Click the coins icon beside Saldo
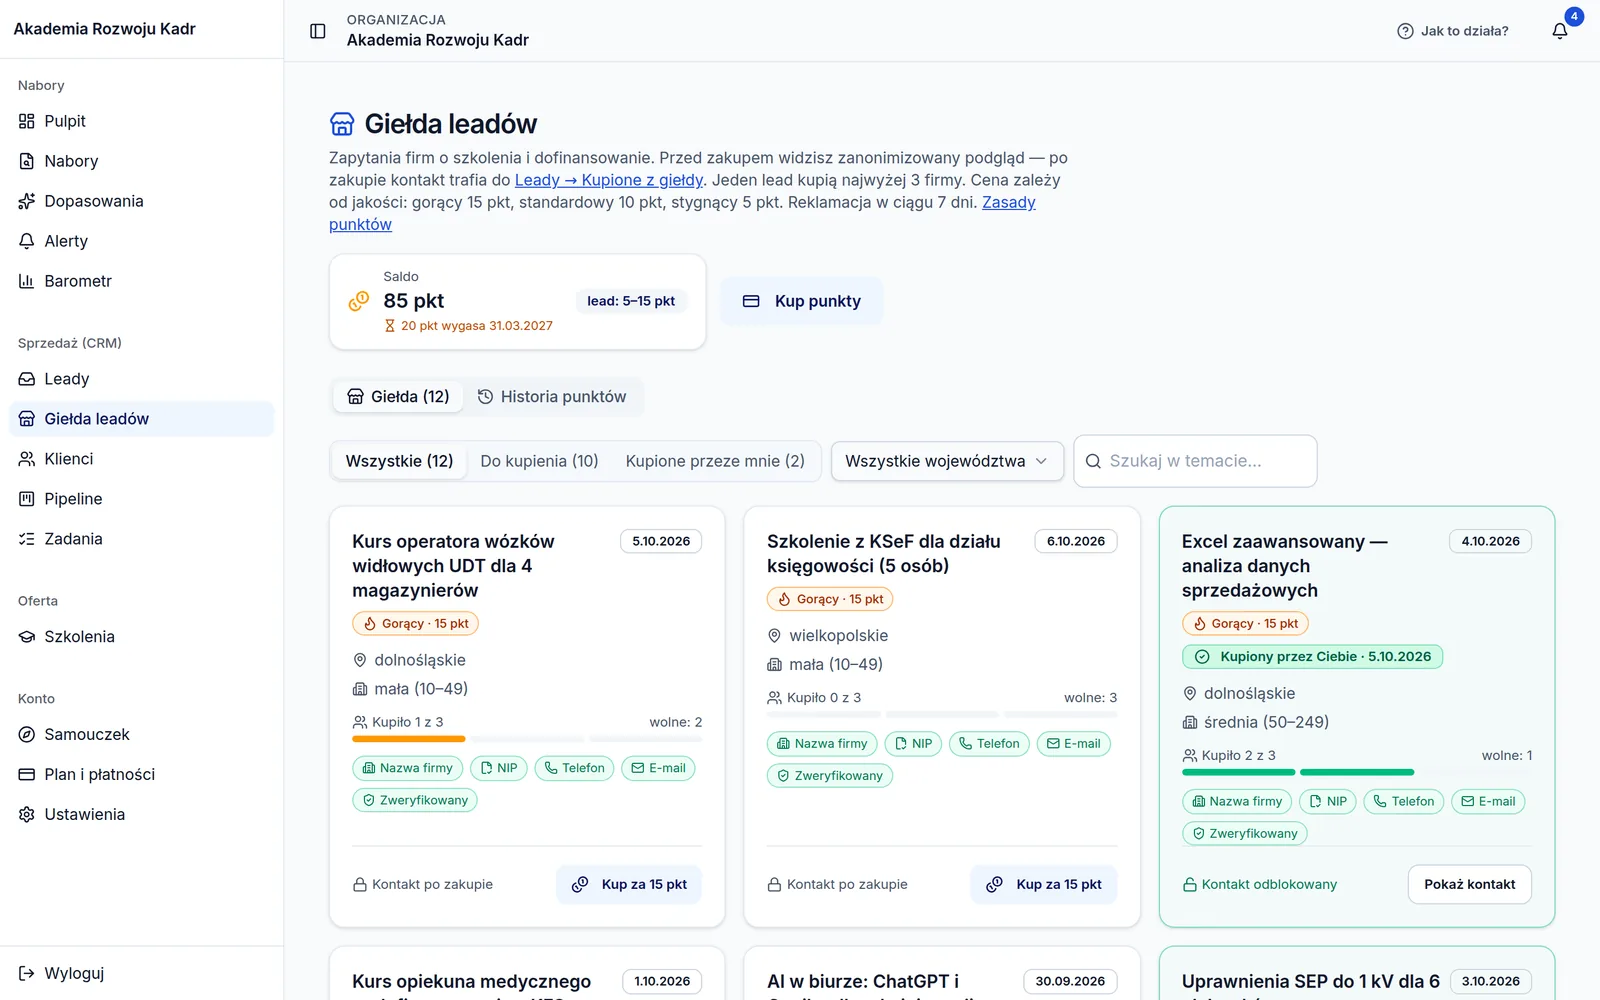1600x1000 pixels. 358,301
